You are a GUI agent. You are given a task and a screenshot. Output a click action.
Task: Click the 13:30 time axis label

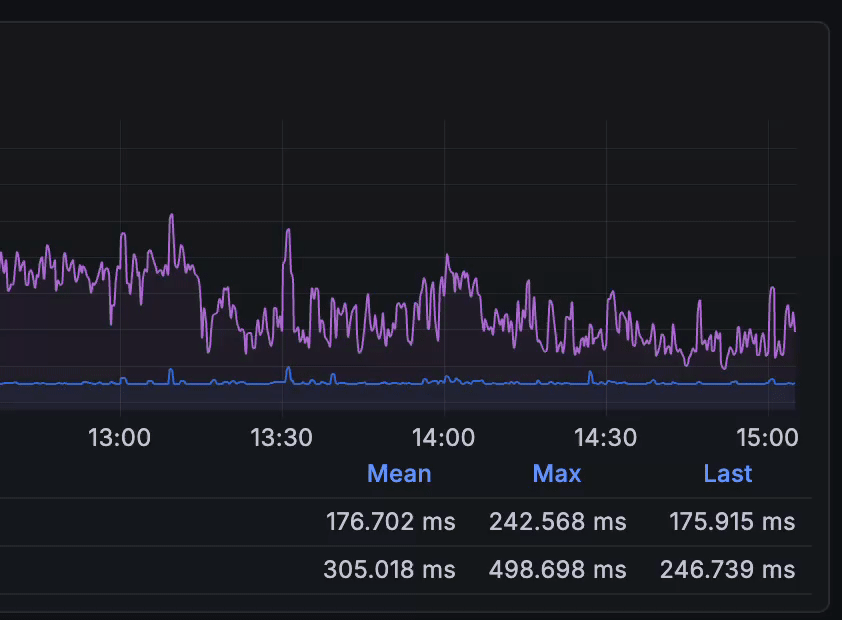click(281, 438)
